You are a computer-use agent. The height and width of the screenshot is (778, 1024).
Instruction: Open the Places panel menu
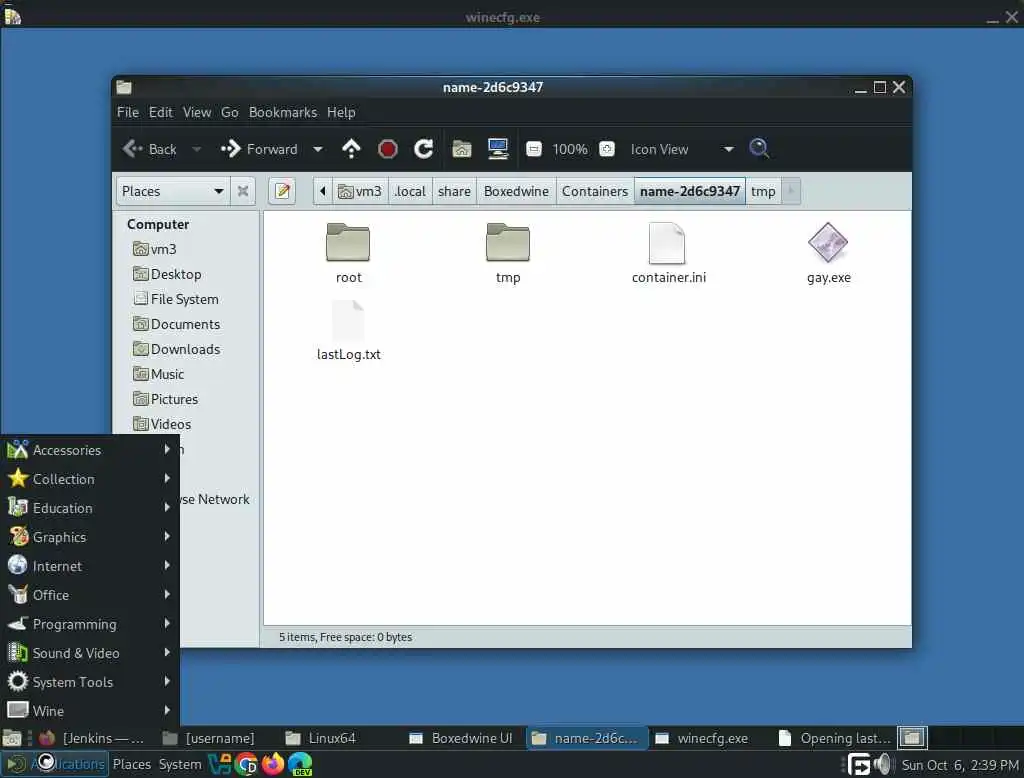(132, 764)
